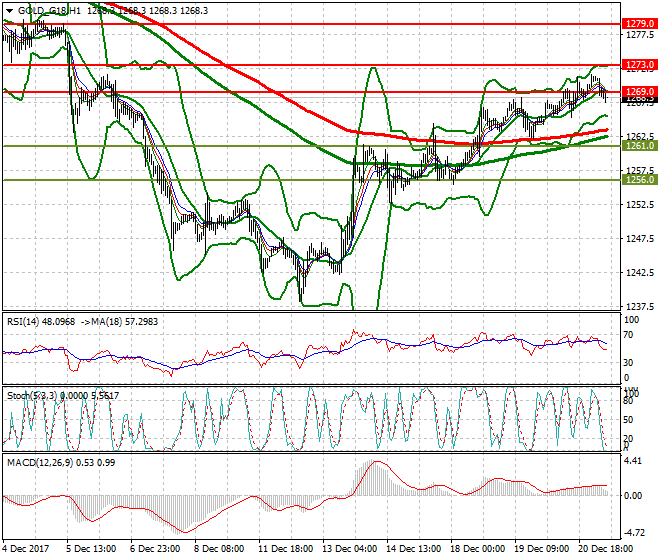Viewport: 660px width, 560px height.
Task: Click the 18 Dec 00:00 time axis label
Action: click(x=478, y=549)
